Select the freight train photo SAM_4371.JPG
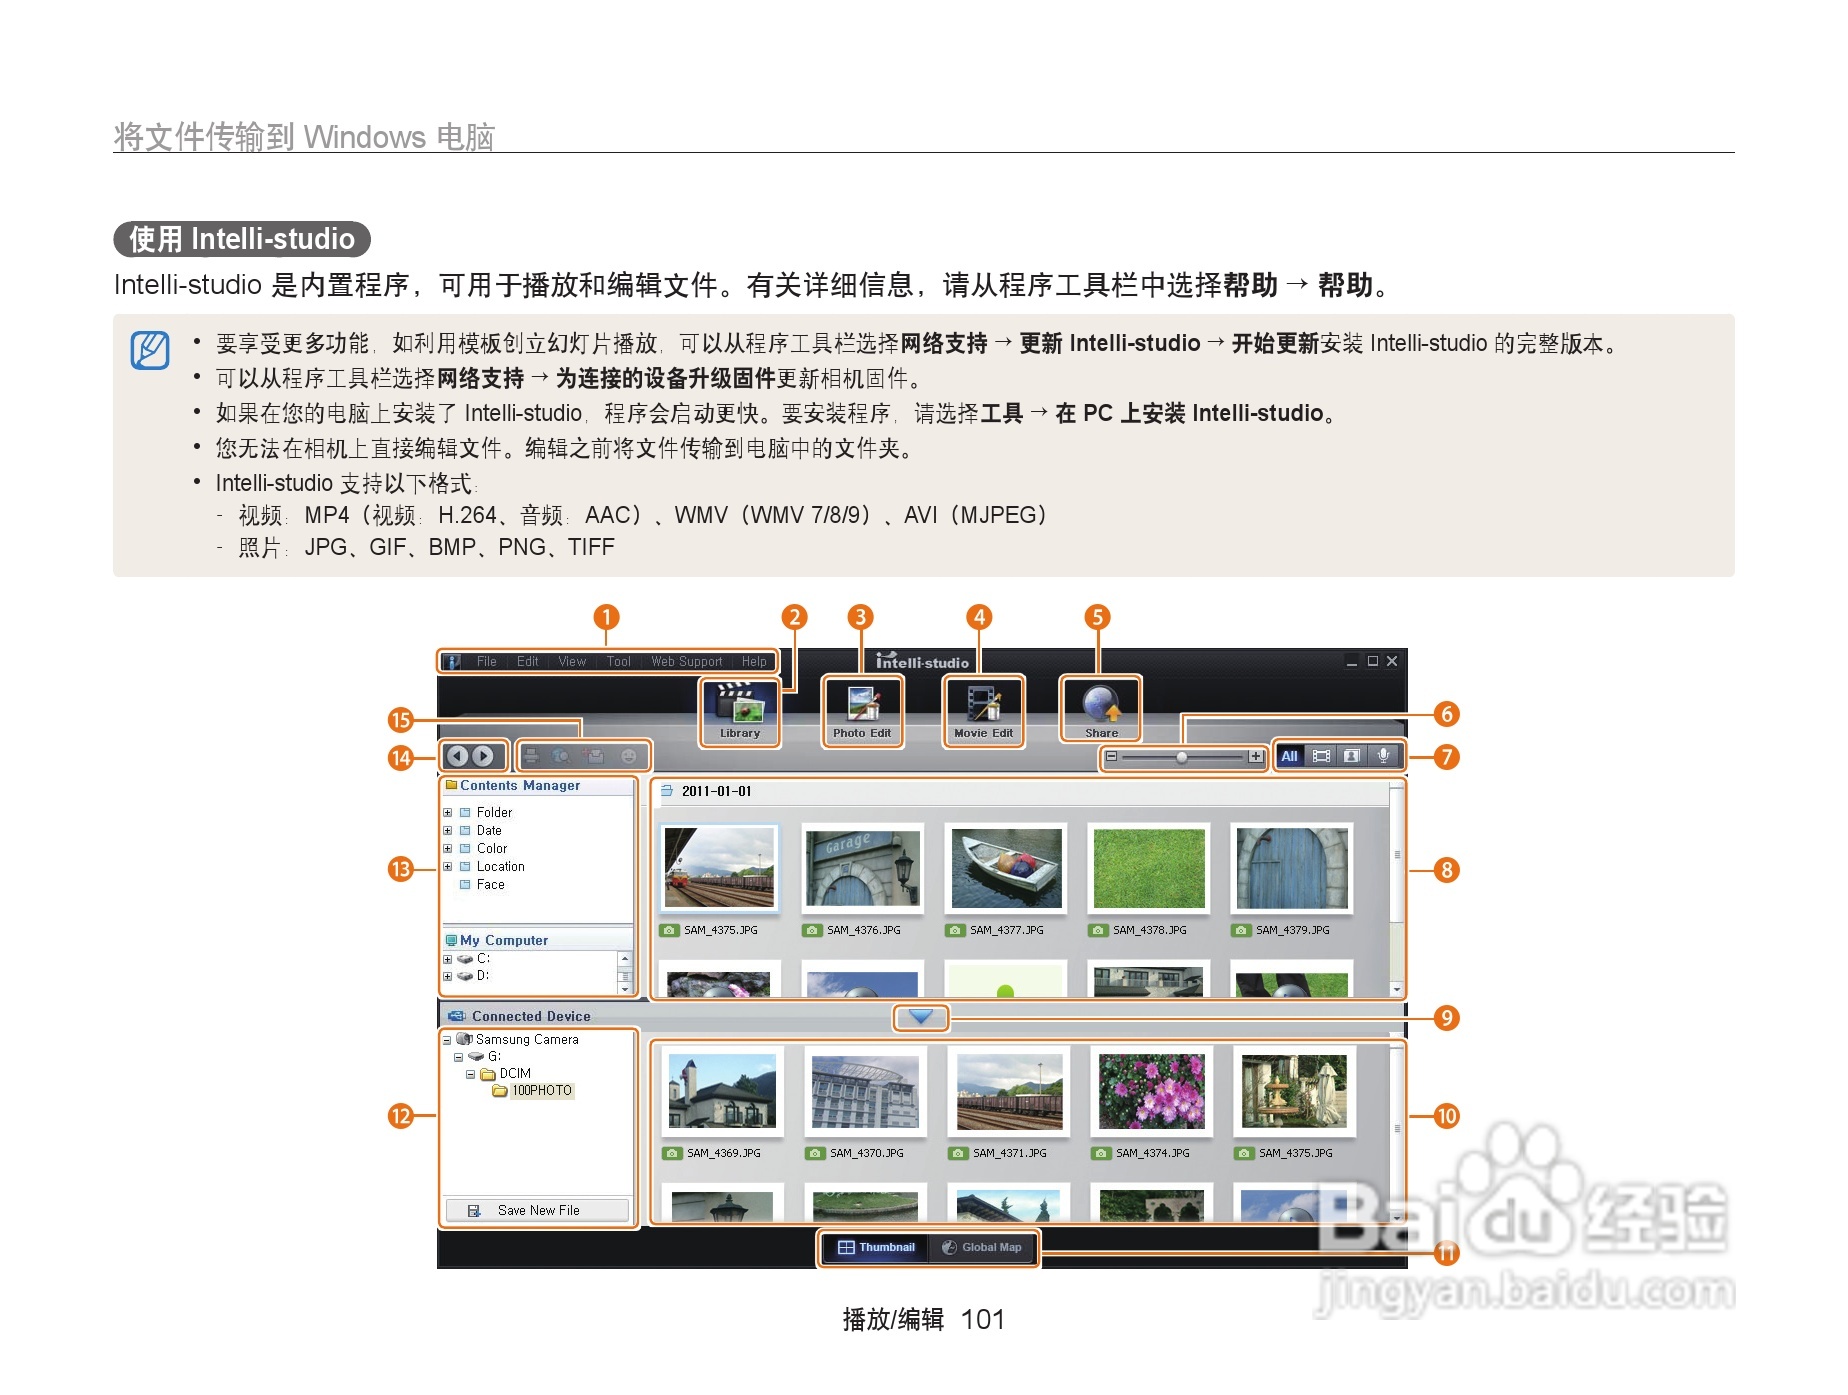This screenshot has width=1848, height=1395. [1009, 1091]
